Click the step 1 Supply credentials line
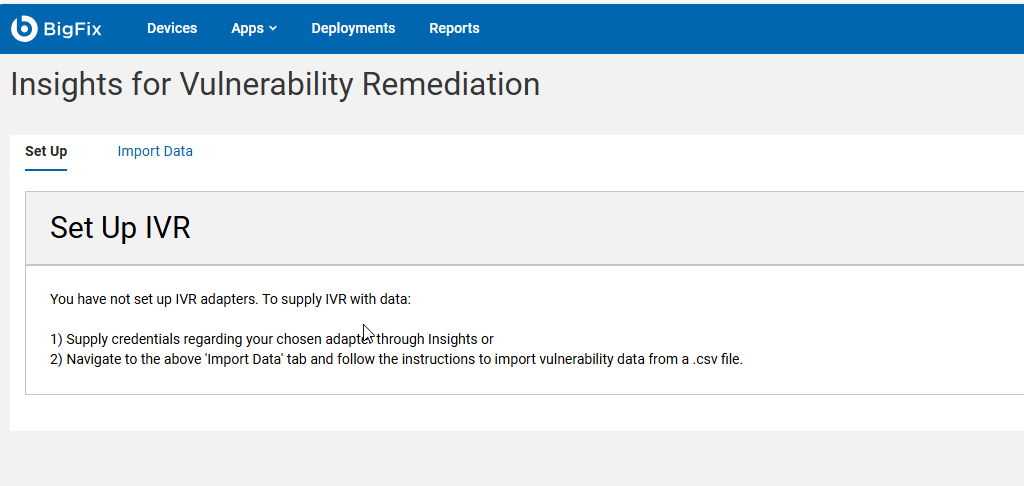Screen dimensions: 1024x486 click(x=272, y=339)
